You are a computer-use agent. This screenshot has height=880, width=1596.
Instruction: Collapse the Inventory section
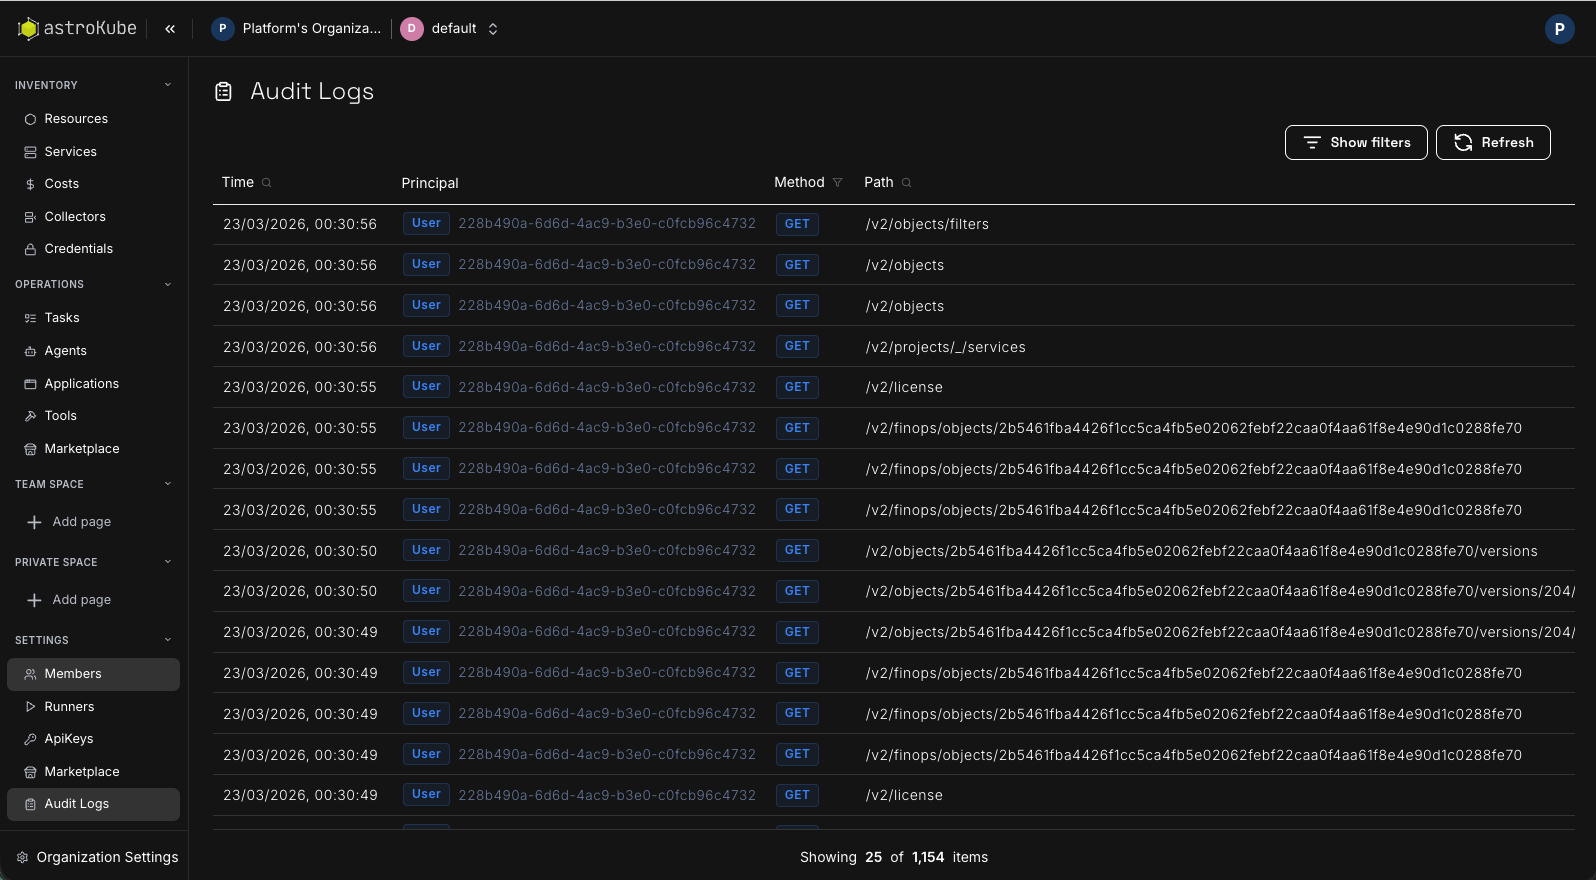pyautogui.click(x=168, y=85)
